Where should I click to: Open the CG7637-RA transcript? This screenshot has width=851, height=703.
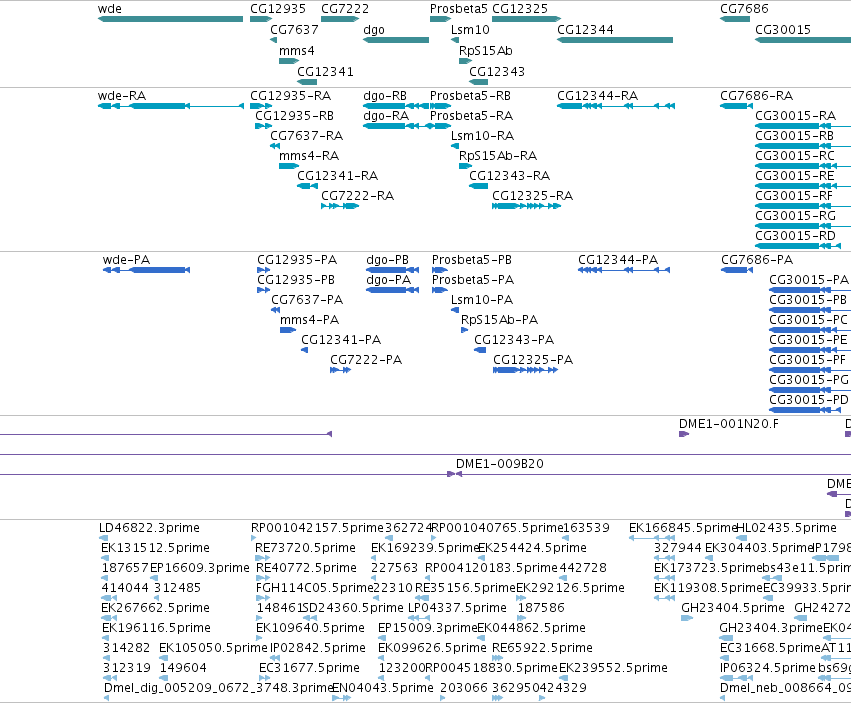tap(275, 146)
